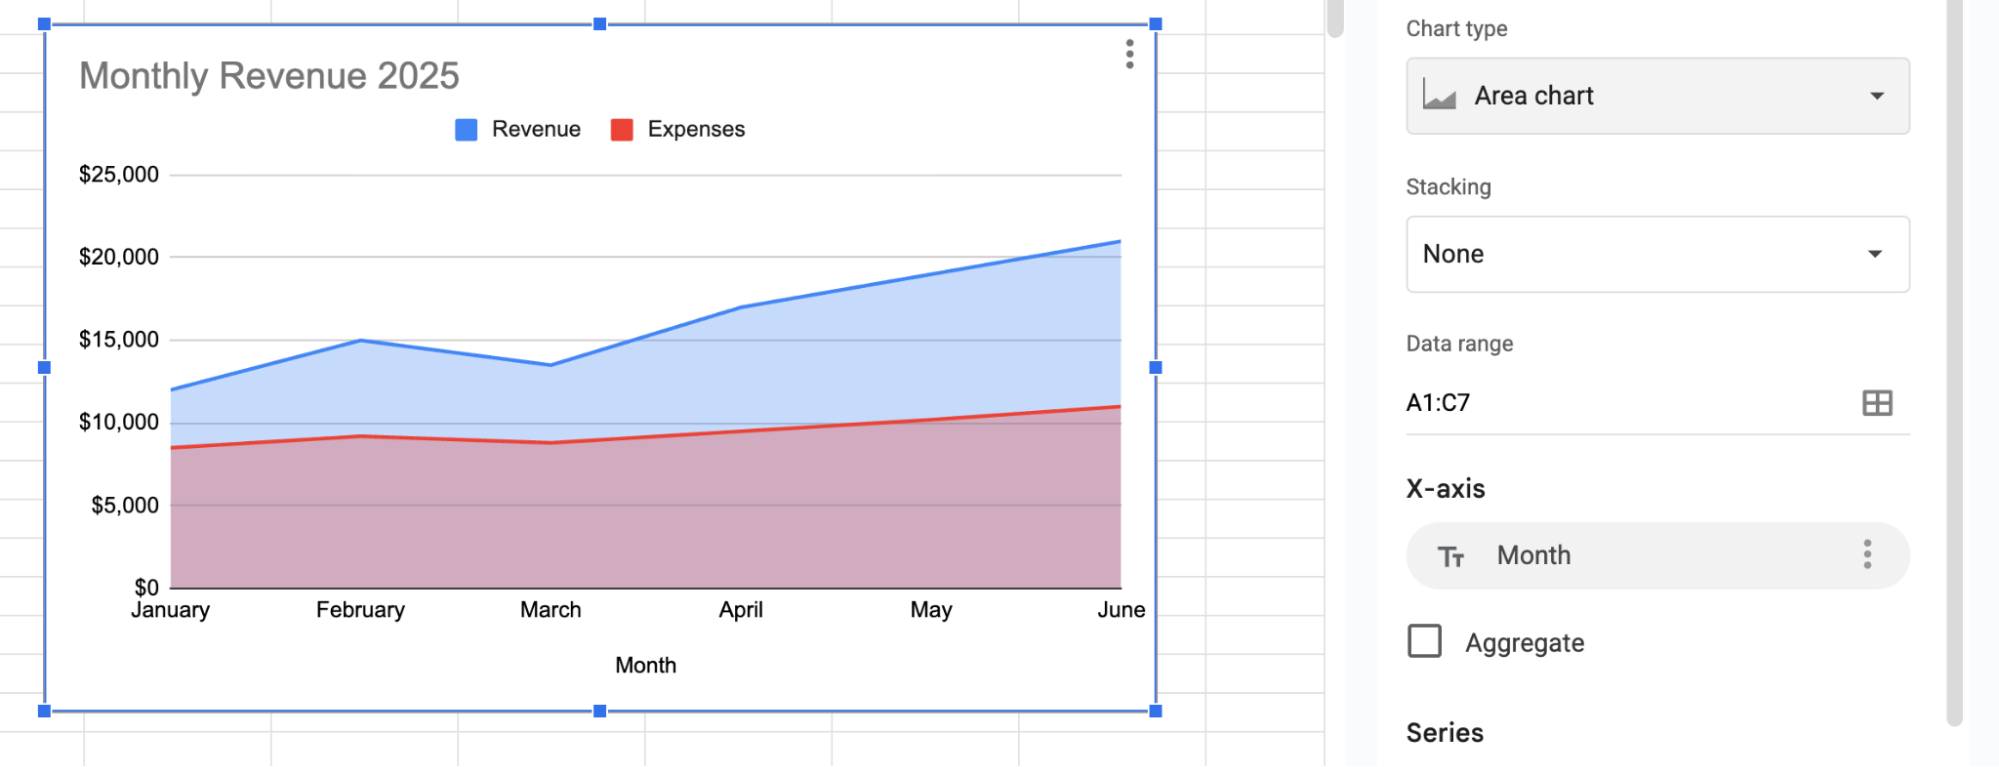Click the Tt text icon beside Month
1999x767 pixels.
pos(1452,555)
